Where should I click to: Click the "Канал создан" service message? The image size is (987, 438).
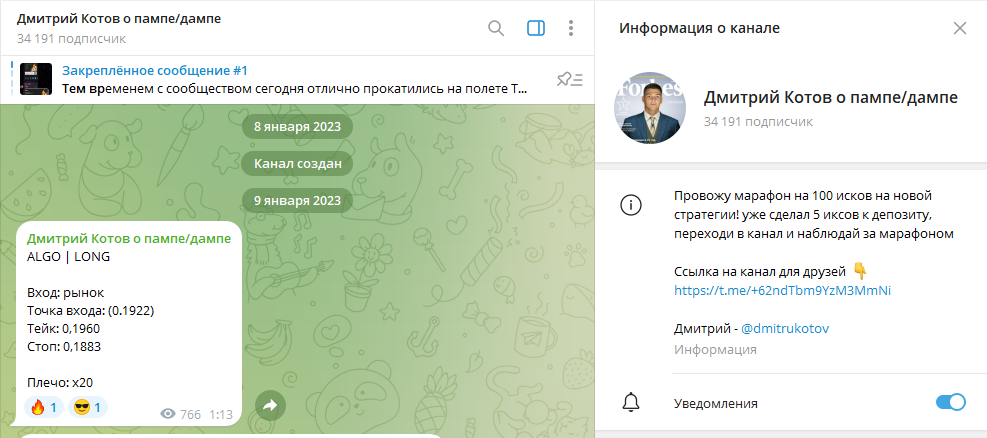click(298, 165)
